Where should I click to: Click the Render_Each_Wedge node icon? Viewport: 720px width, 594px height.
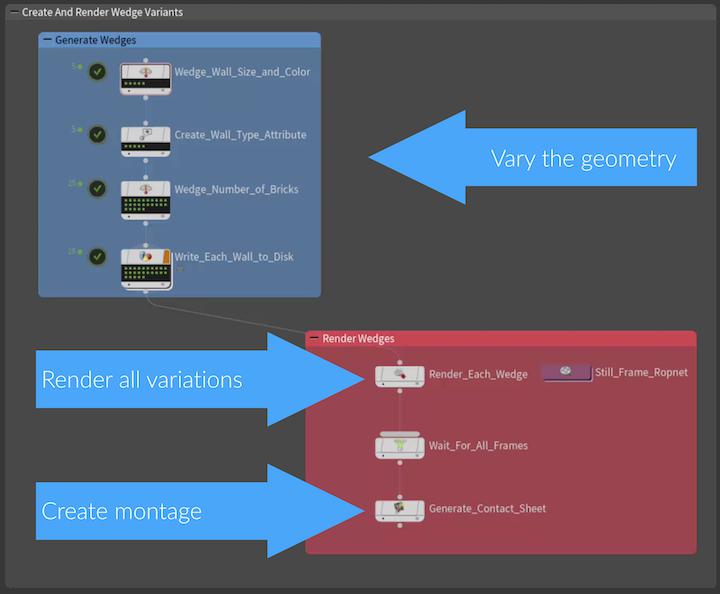pos(399,375)
